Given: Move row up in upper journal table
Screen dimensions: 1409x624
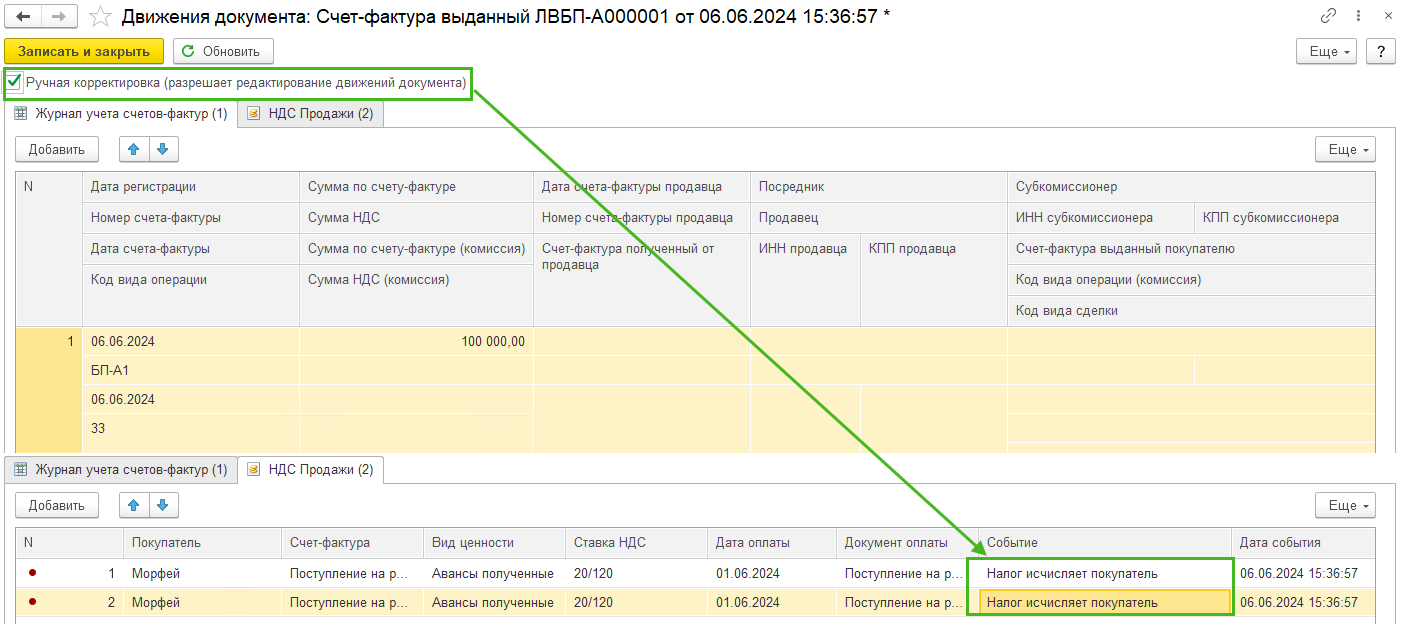Looking at the screenshot, I should click(x=134, y=149).
